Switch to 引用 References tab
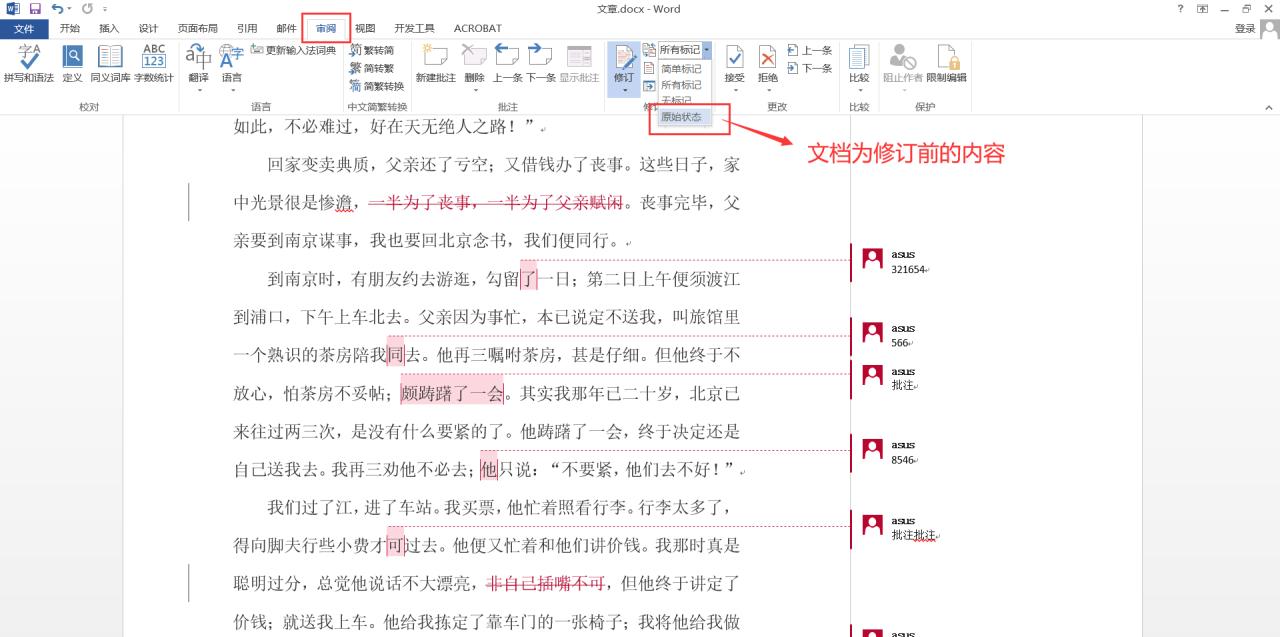This screenshot has width=1280, height=637. [x=247, y=28]
